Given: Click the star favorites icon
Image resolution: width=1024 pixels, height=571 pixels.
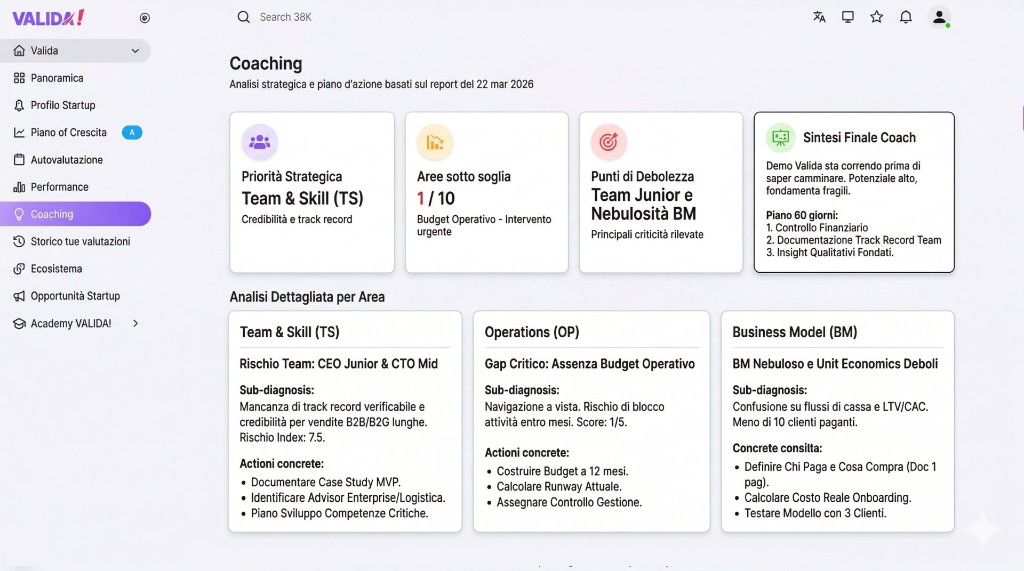Looking at the screenshot, I should pos(876,17).
